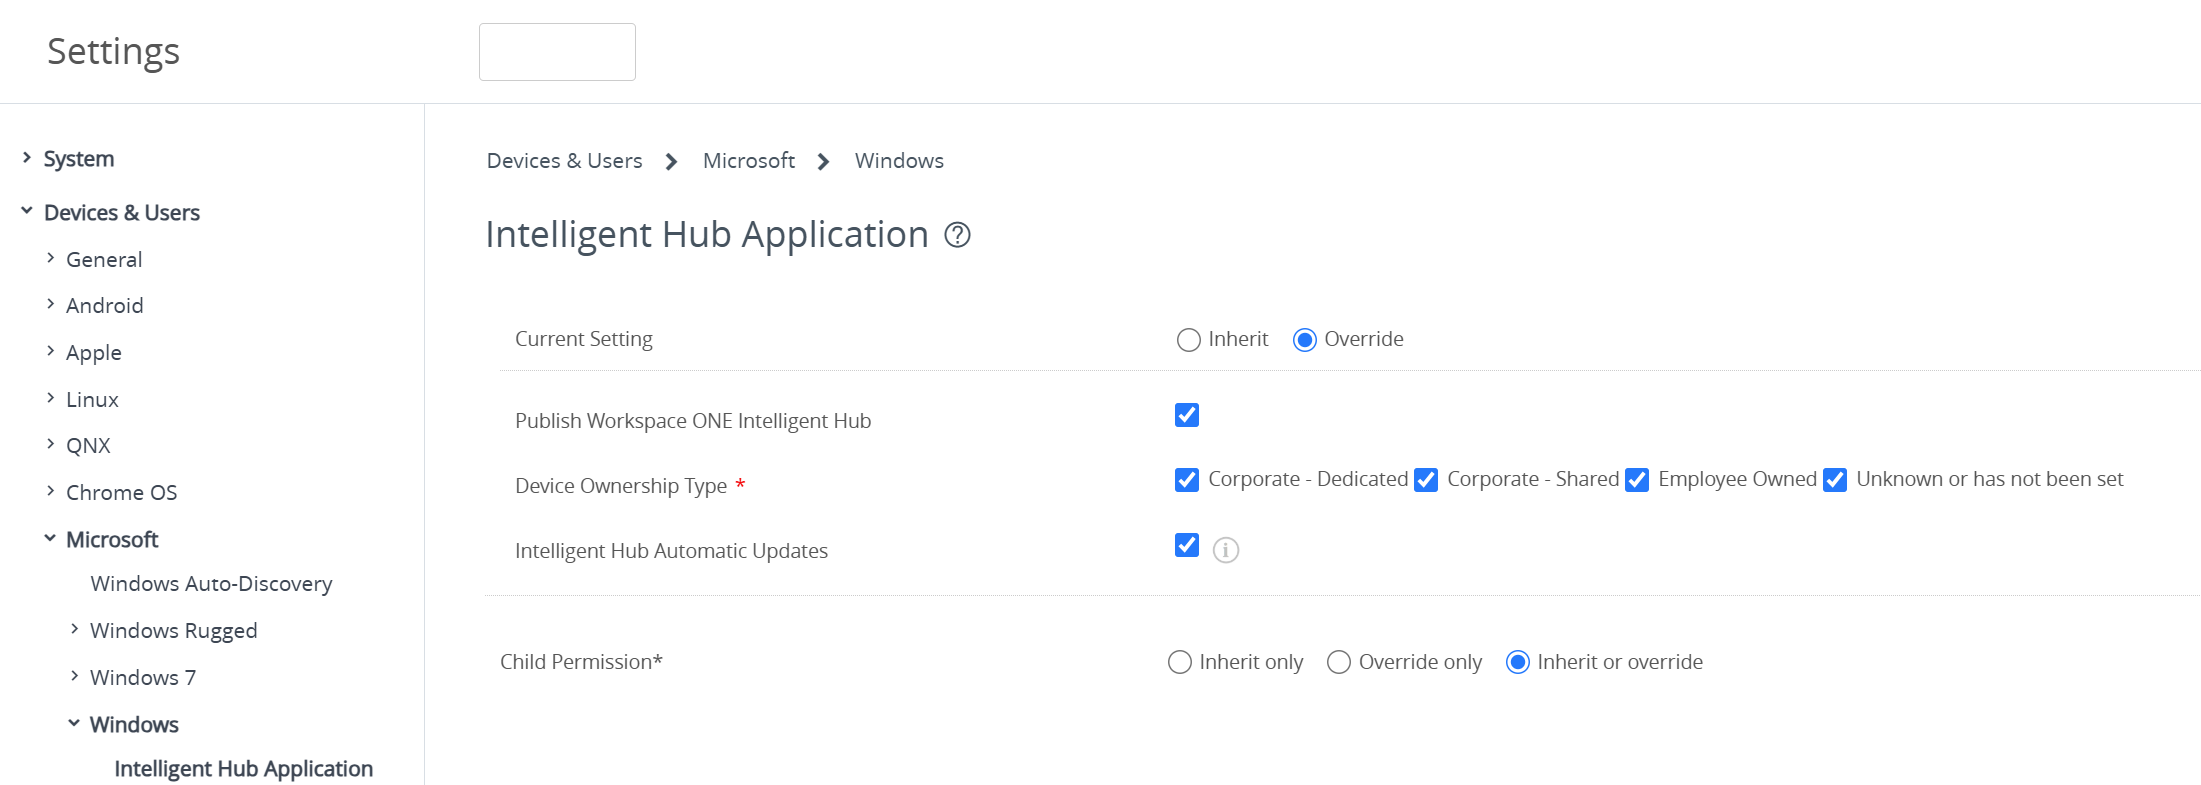Toggle Corporate - Shared ownership checkbox

[1425, 480]
